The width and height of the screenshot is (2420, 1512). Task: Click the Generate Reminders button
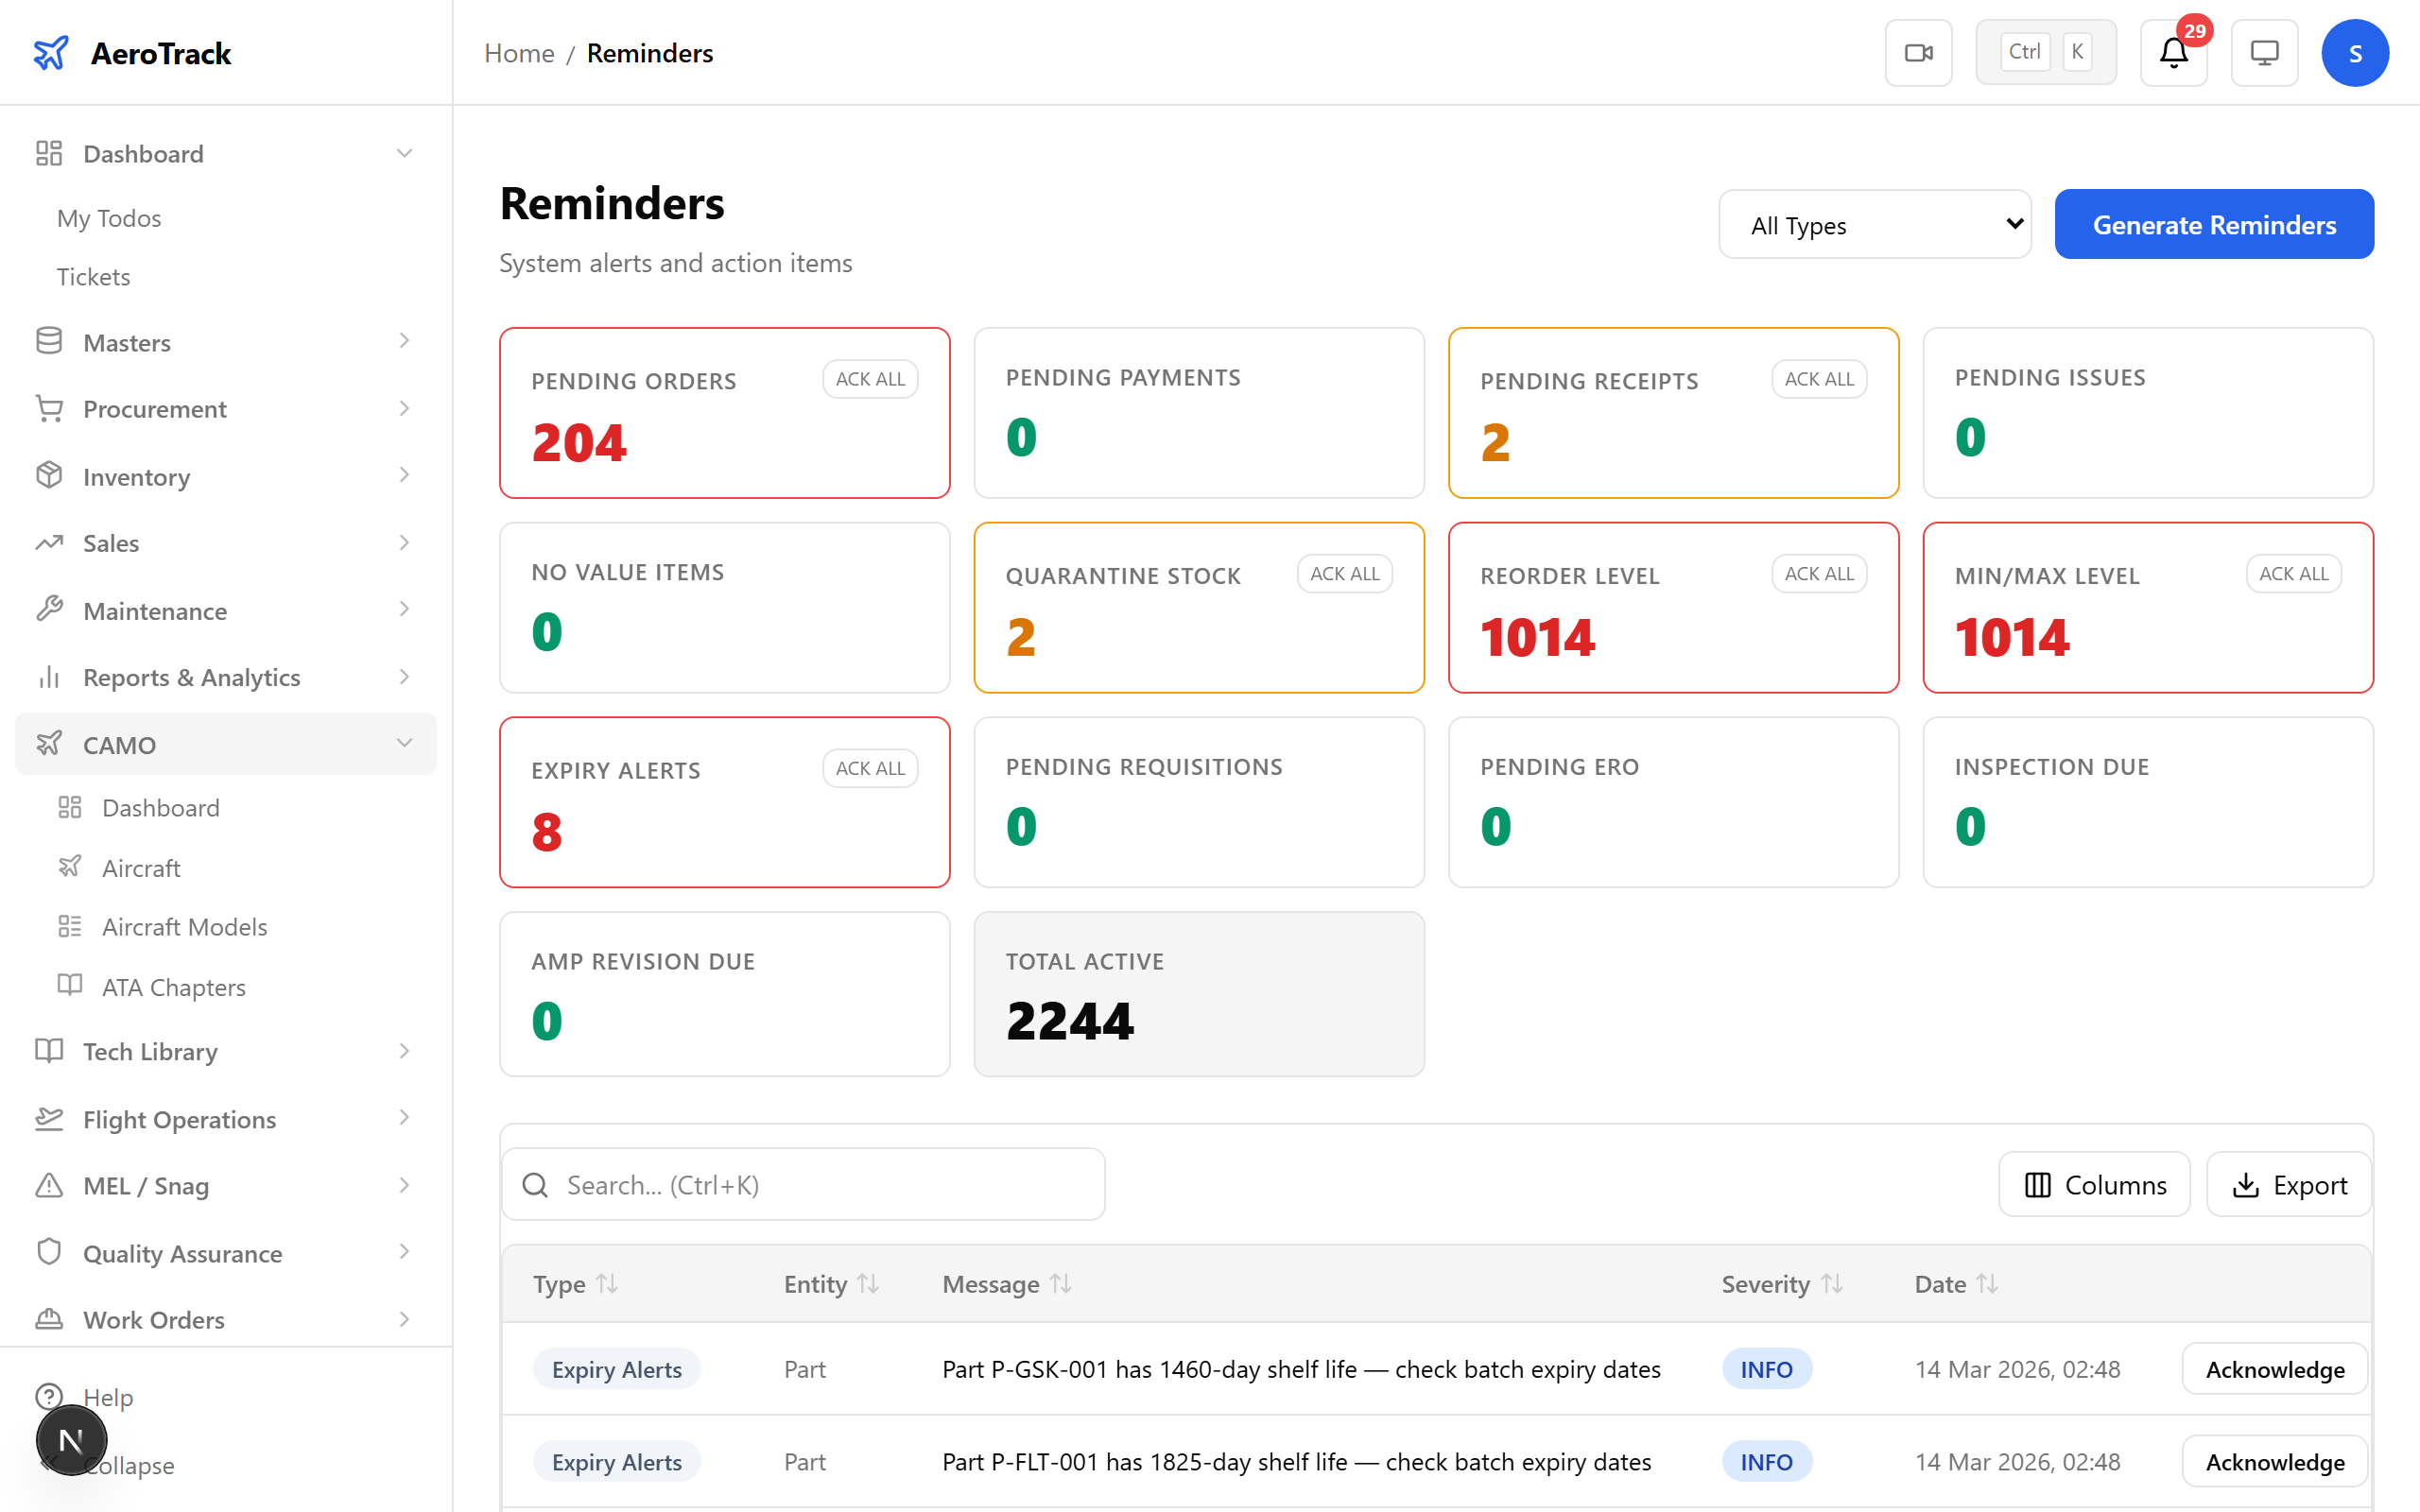coord(2213,224)
